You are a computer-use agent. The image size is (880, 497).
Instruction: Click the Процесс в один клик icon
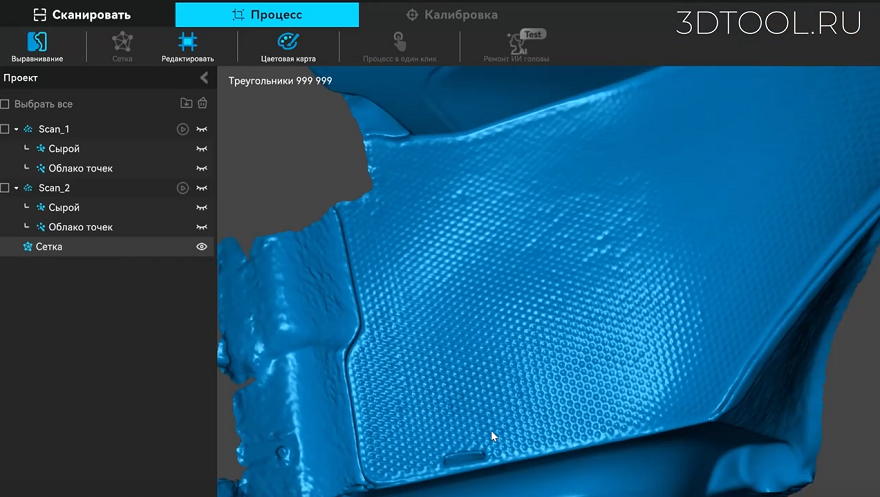[399, 47]
